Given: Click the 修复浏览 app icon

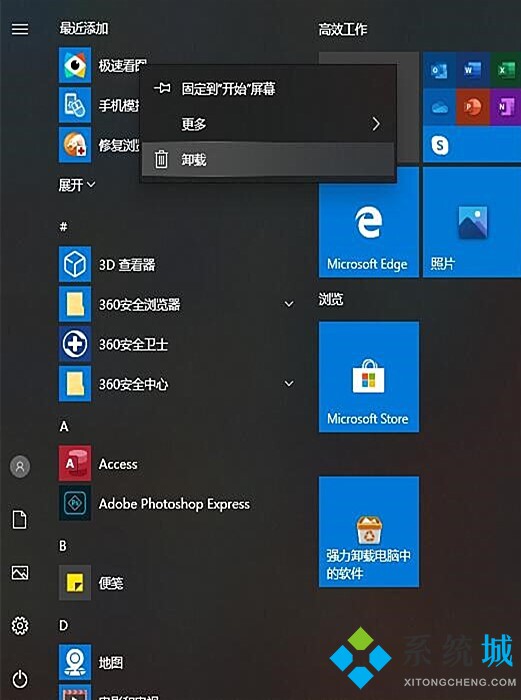Looking at the screenshot, I should point(75,145).
